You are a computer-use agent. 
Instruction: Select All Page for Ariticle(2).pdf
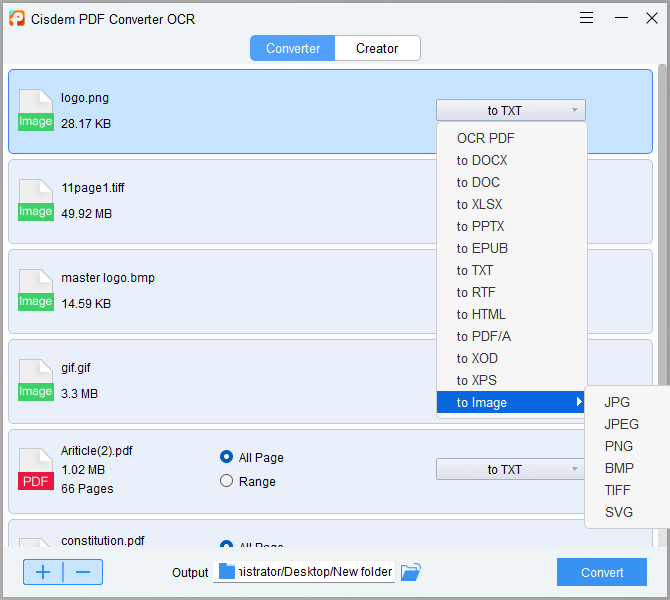coord(226,457)
